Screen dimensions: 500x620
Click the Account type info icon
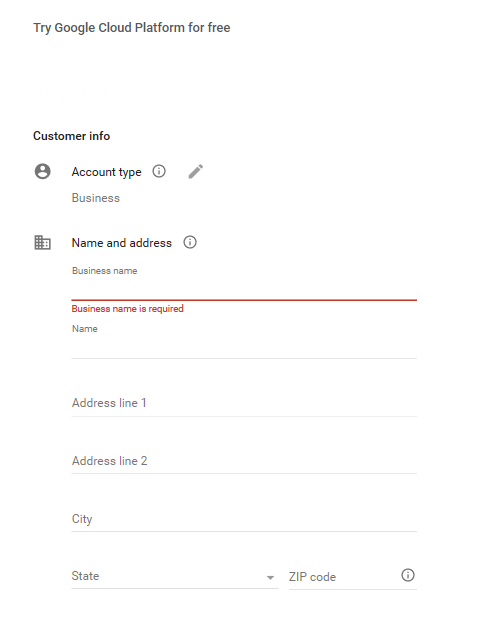pos(159,172)
